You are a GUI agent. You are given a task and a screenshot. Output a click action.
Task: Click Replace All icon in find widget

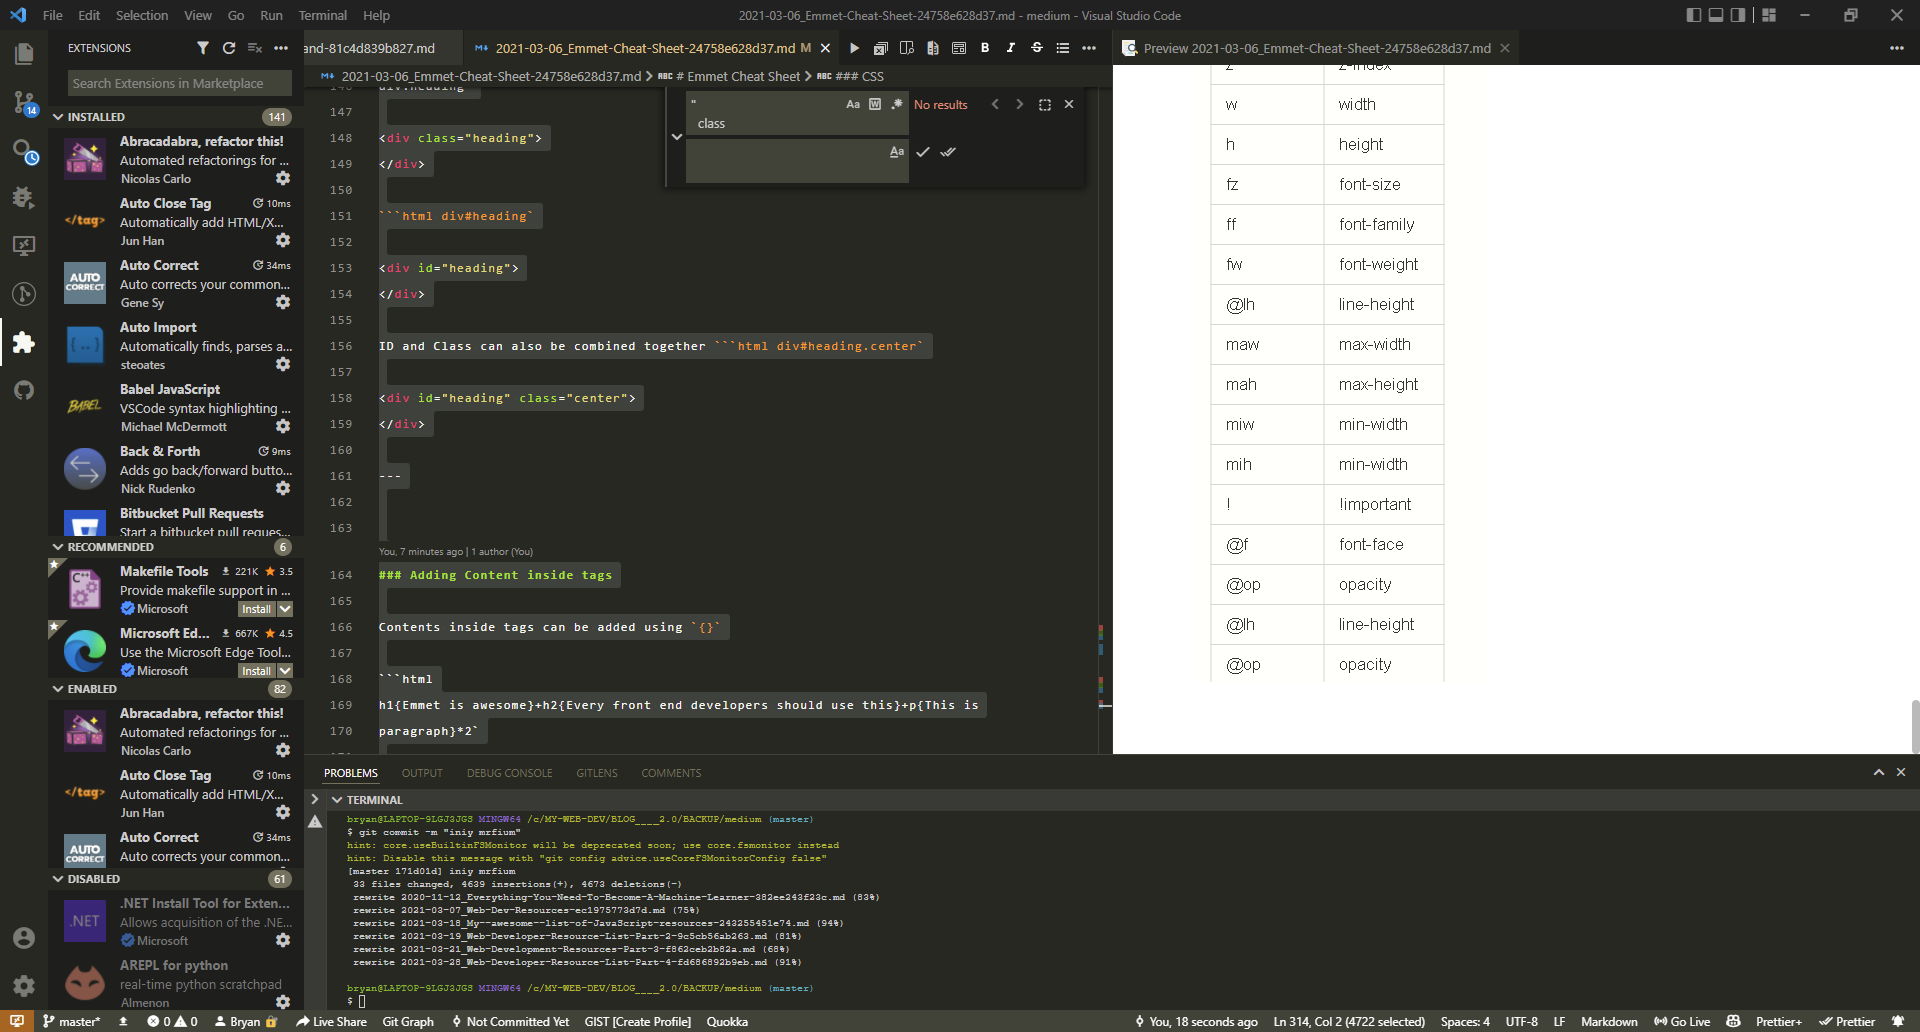point(948,152)
